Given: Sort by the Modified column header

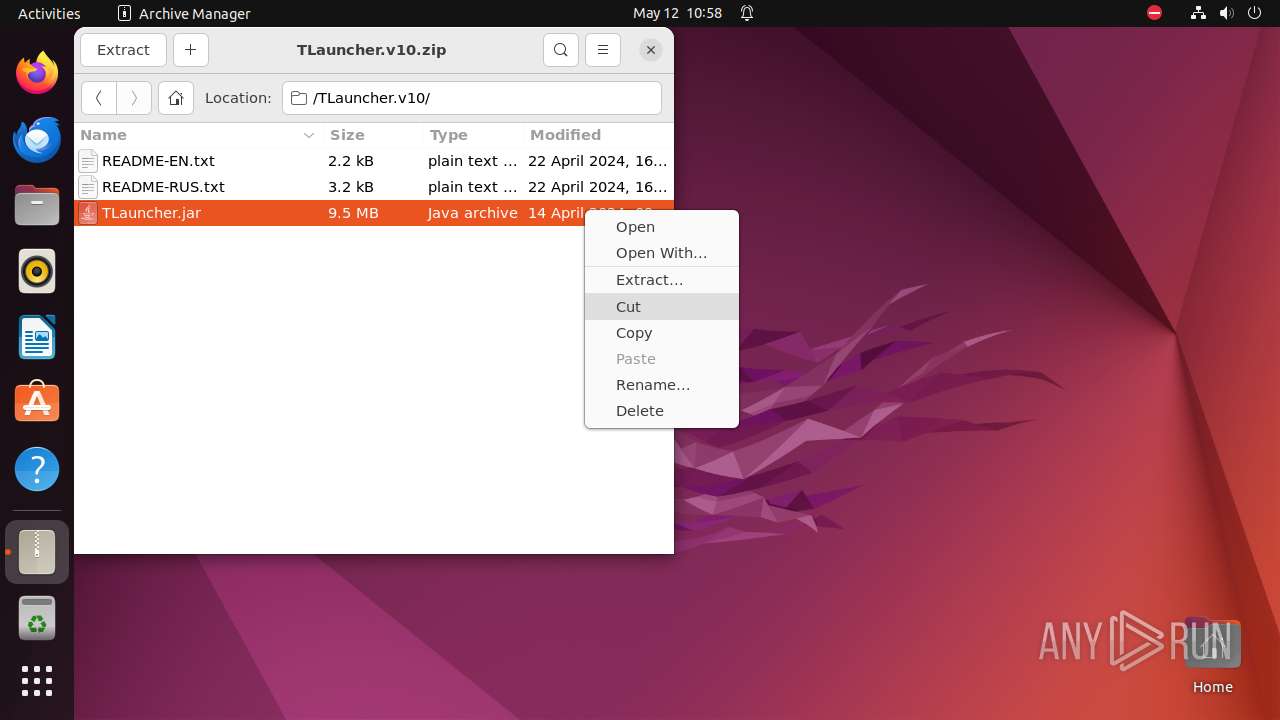Looking at the screenshot, I should point(597,135).
